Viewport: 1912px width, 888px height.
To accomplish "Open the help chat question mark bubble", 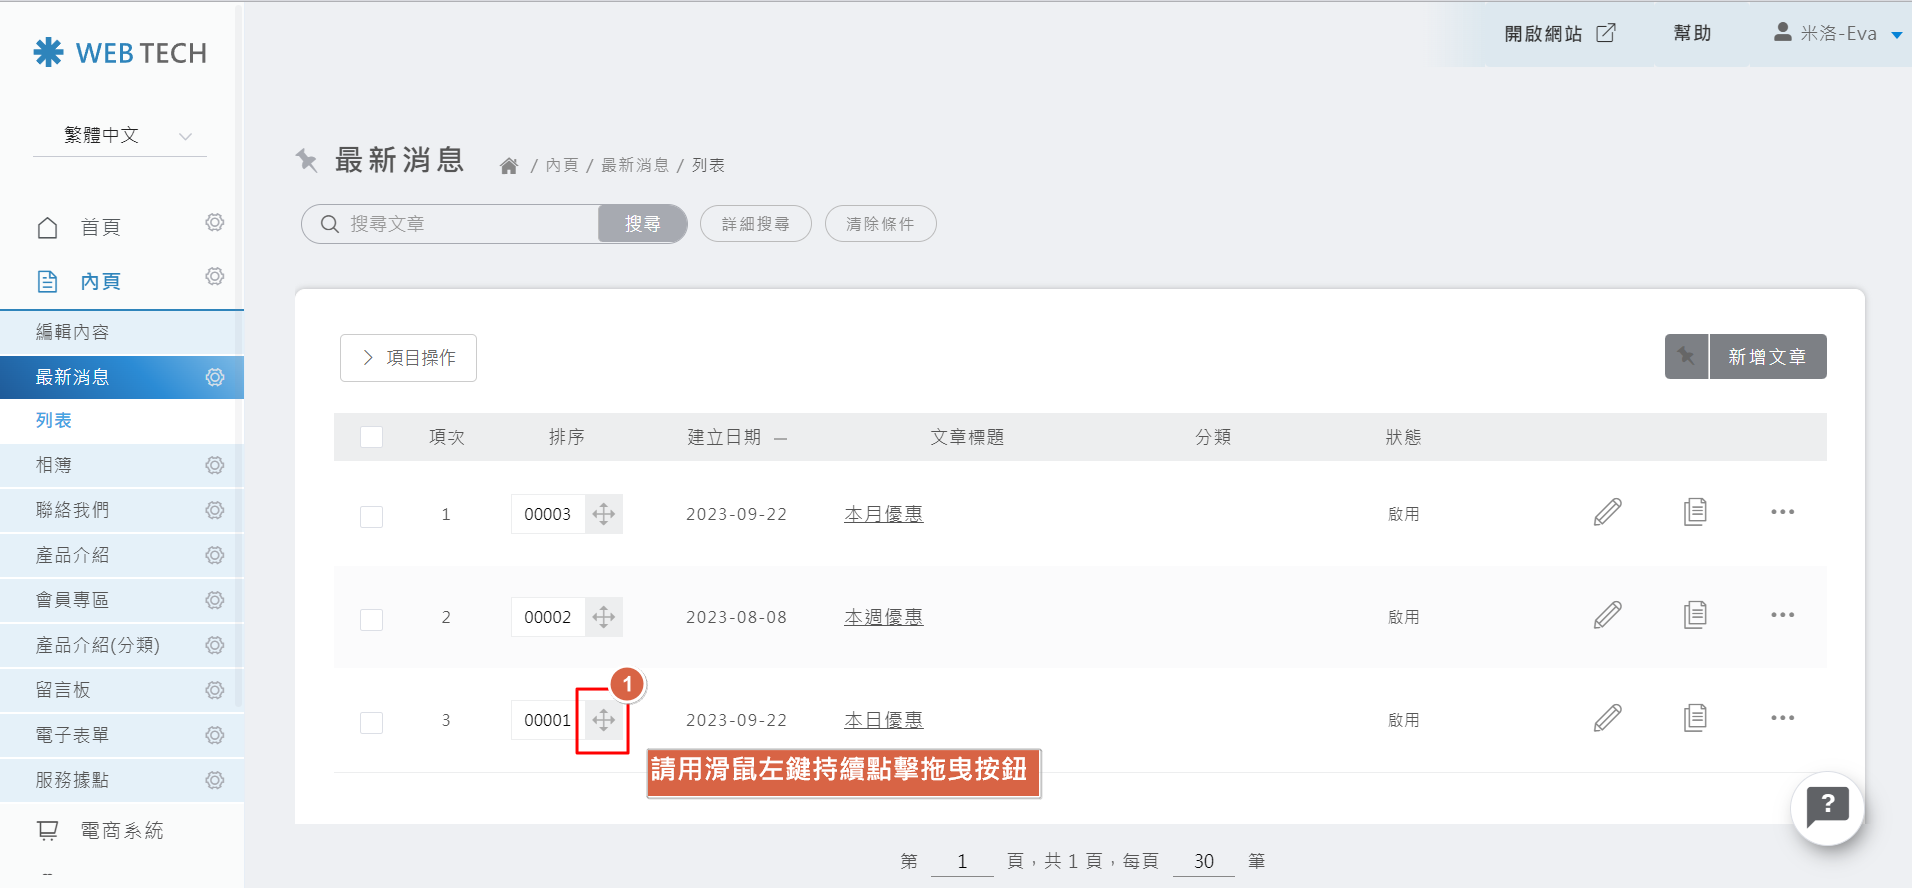I will tap(1827, 807).
